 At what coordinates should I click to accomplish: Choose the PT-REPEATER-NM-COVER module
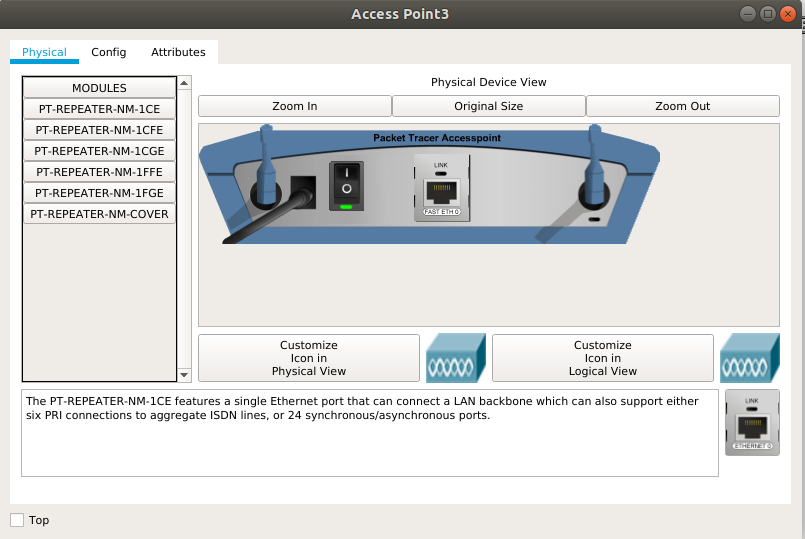click(99, 214)
